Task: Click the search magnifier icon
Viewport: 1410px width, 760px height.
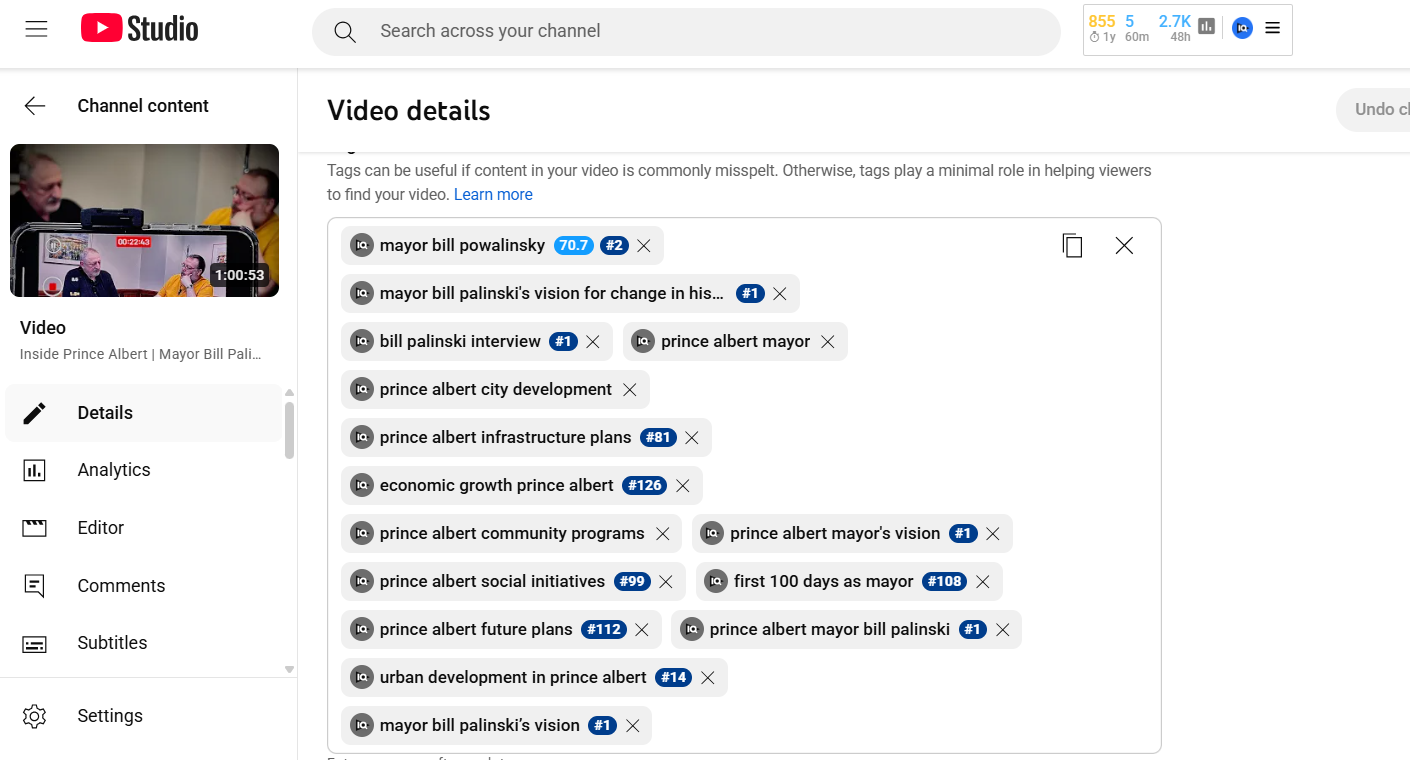Action: [x=345, y=32]
